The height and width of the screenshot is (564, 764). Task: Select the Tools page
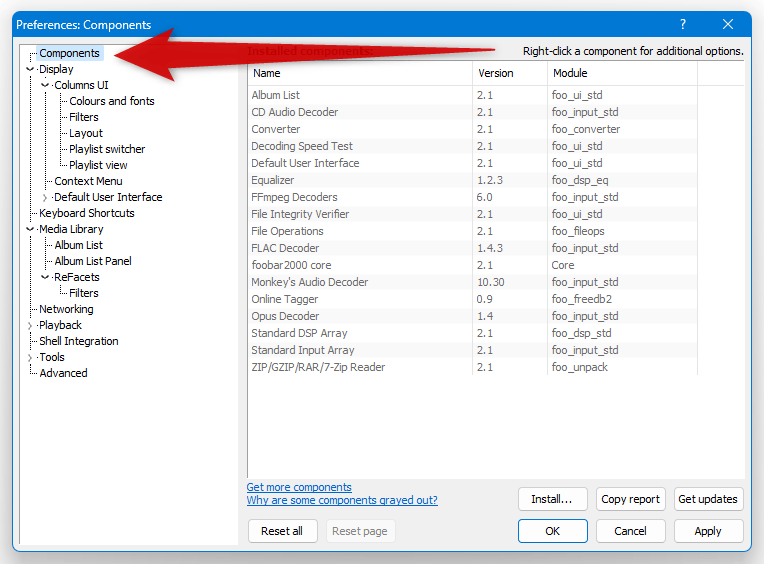[52, 357]
